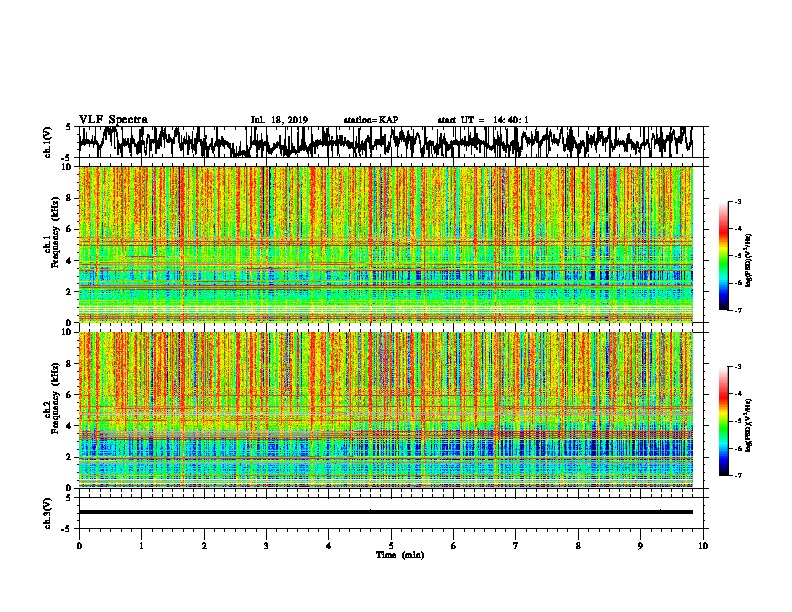Viewport: 792px width, 612px height.
Task: Click the "6" kHz tick label on ch.2 axis
Action: pyautogui.click(x=70, y=395)
